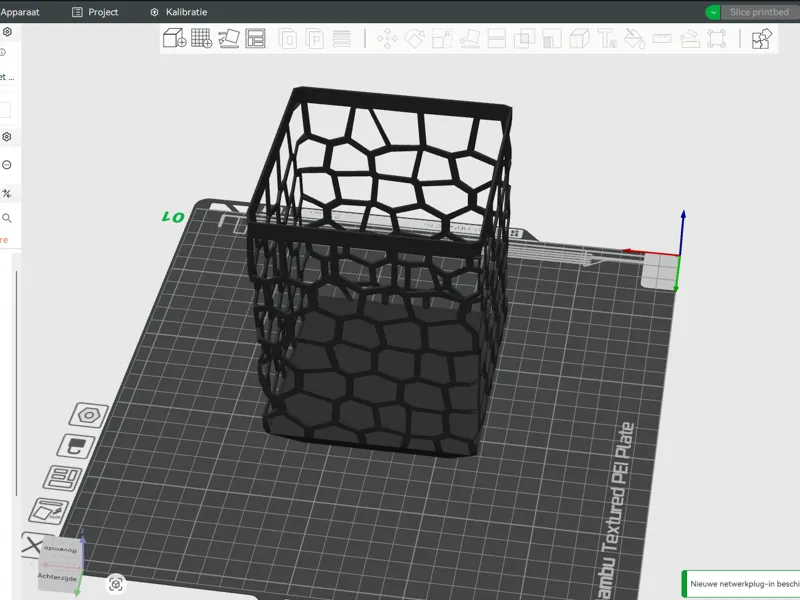The width and height of the screenshot is (800, 600).
Task: Select the Seam painting tool
Action: (579, 39)
